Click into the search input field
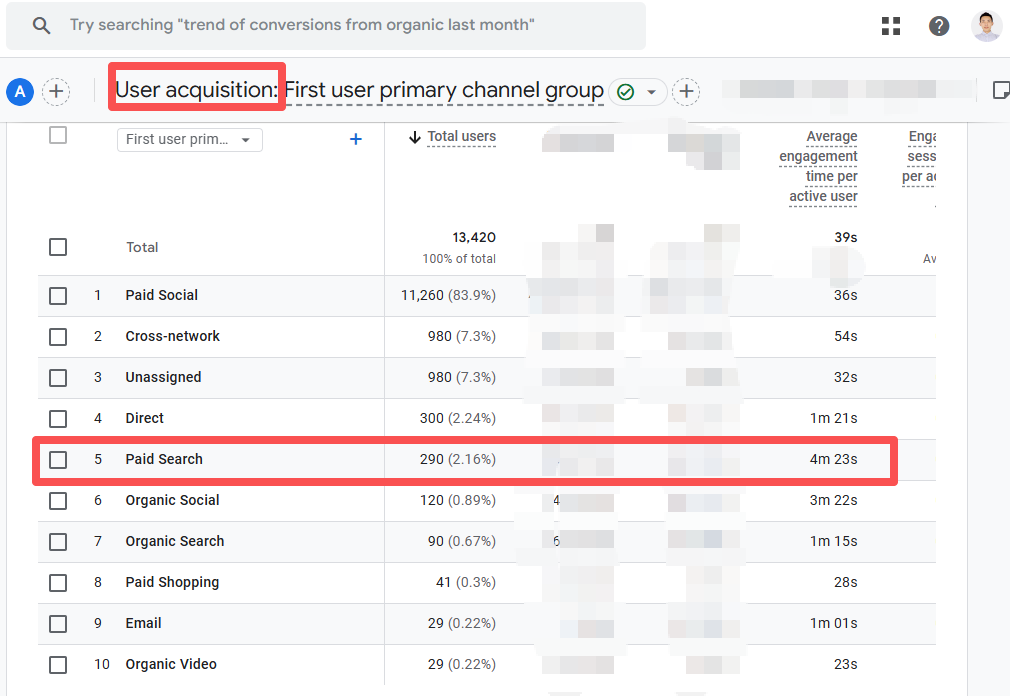Image resolution: width=1010 pixels, height=696 pixels. 340,26
